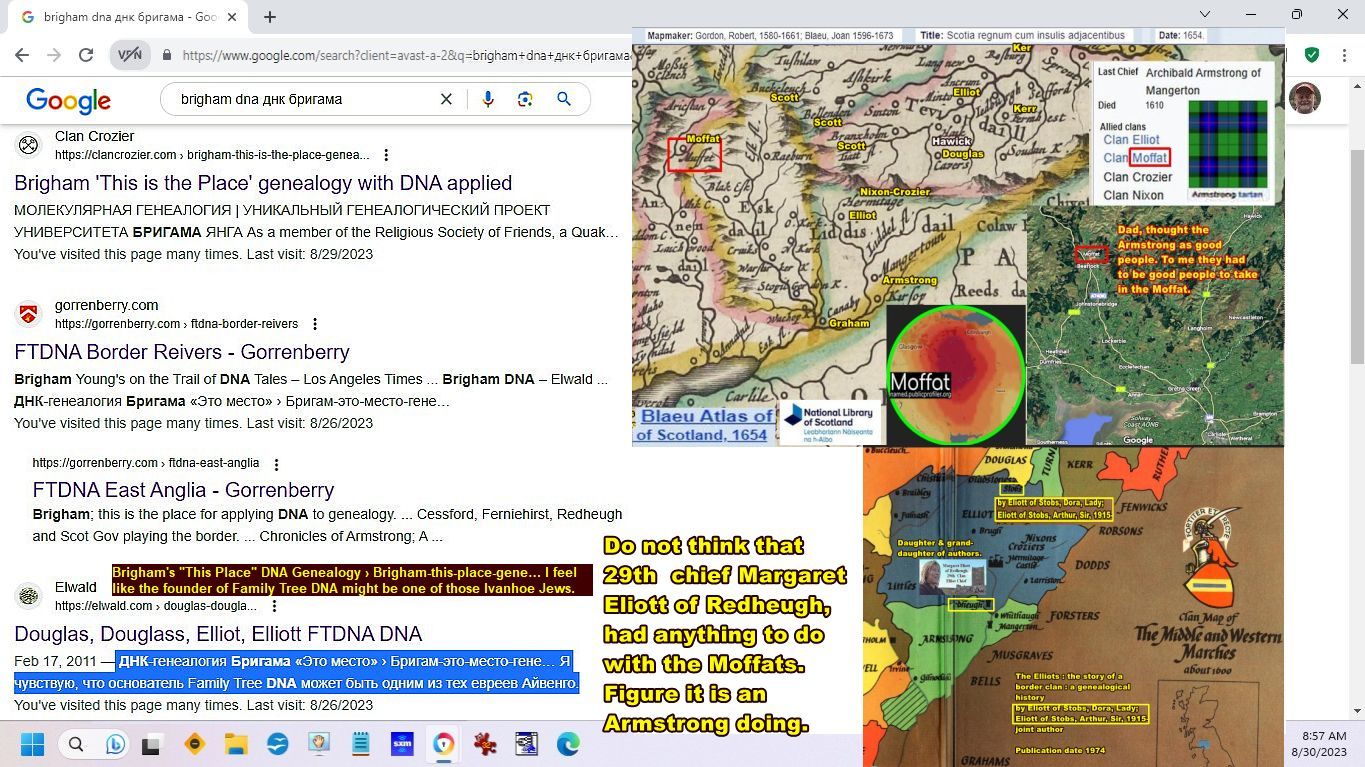This screenshot has height=767, width=1365.
Task: Click the Clan Moffat link in overlay
Action: [x=1135, y=158]
